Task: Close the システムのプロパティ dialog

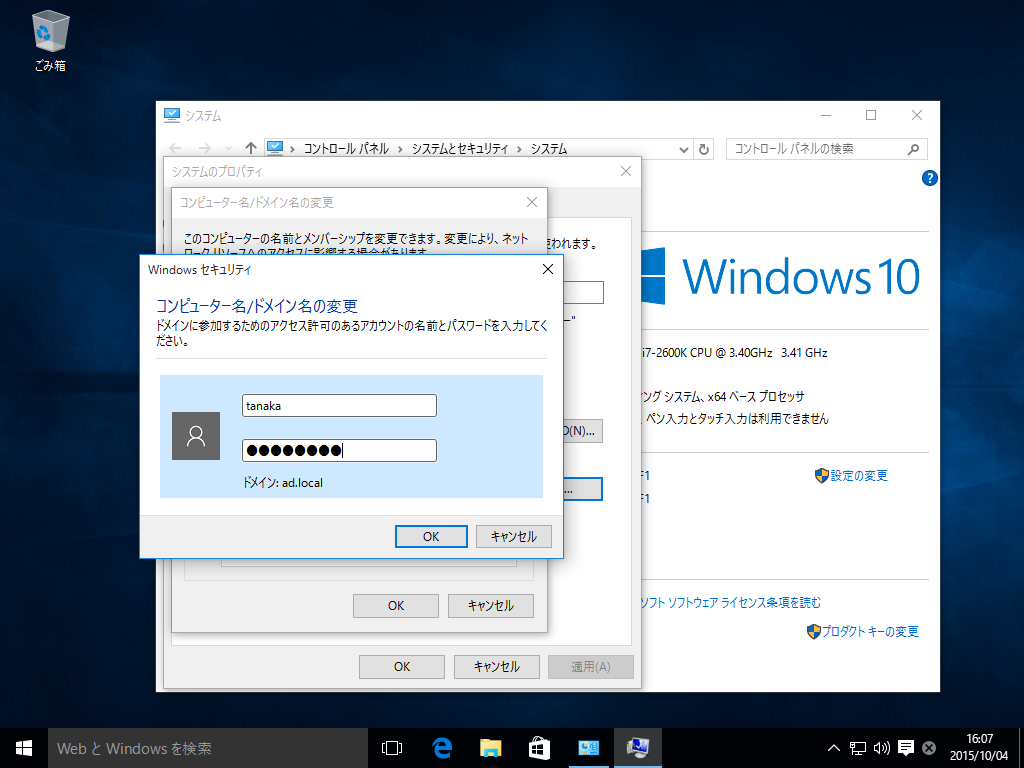Action: point(626,171)
